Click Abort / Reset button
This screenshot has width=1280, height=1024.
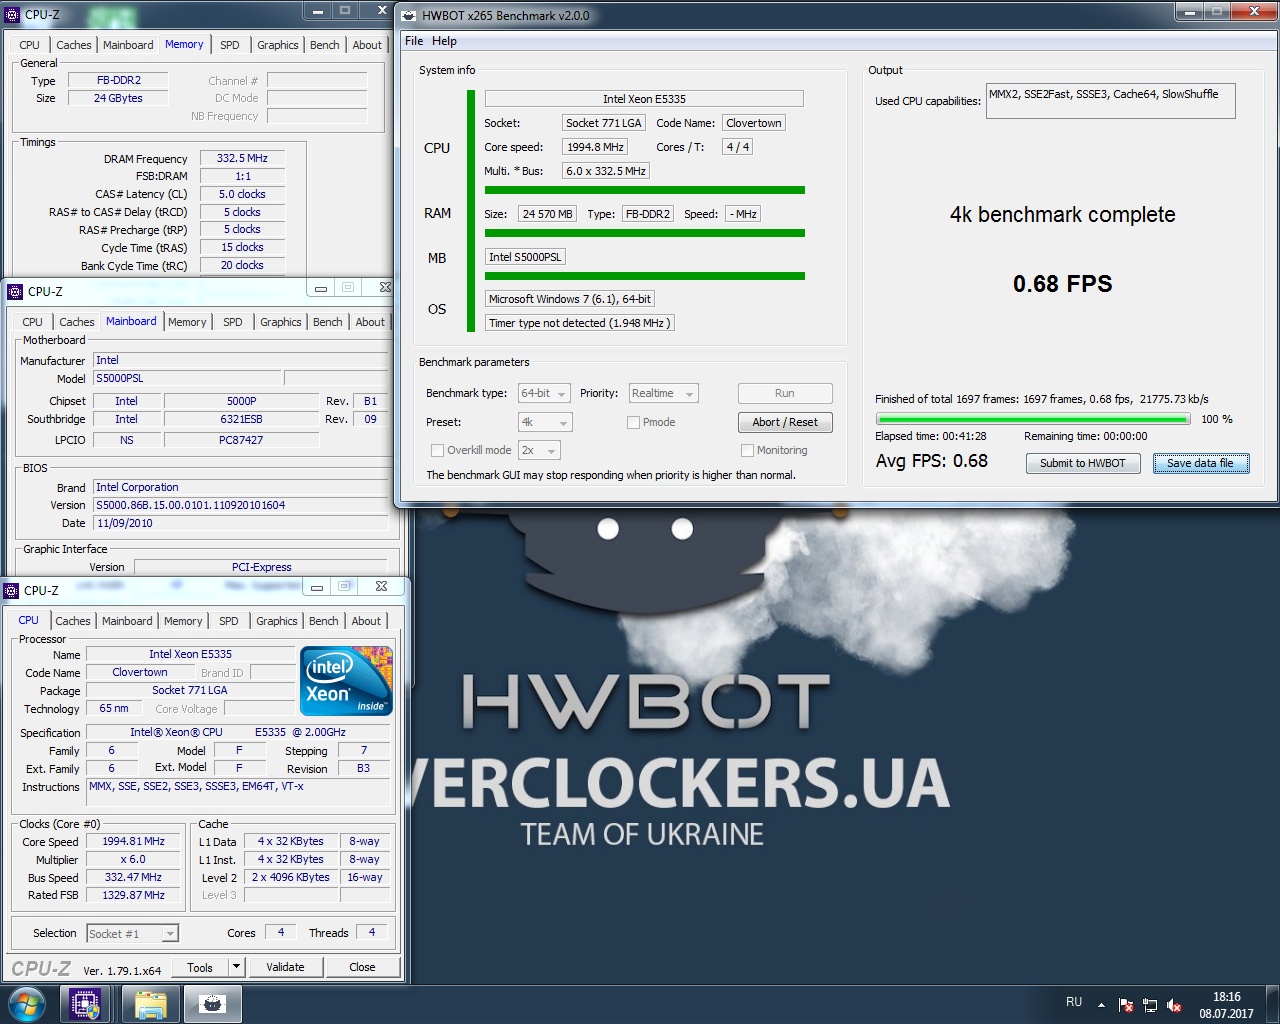click(785, 422)
